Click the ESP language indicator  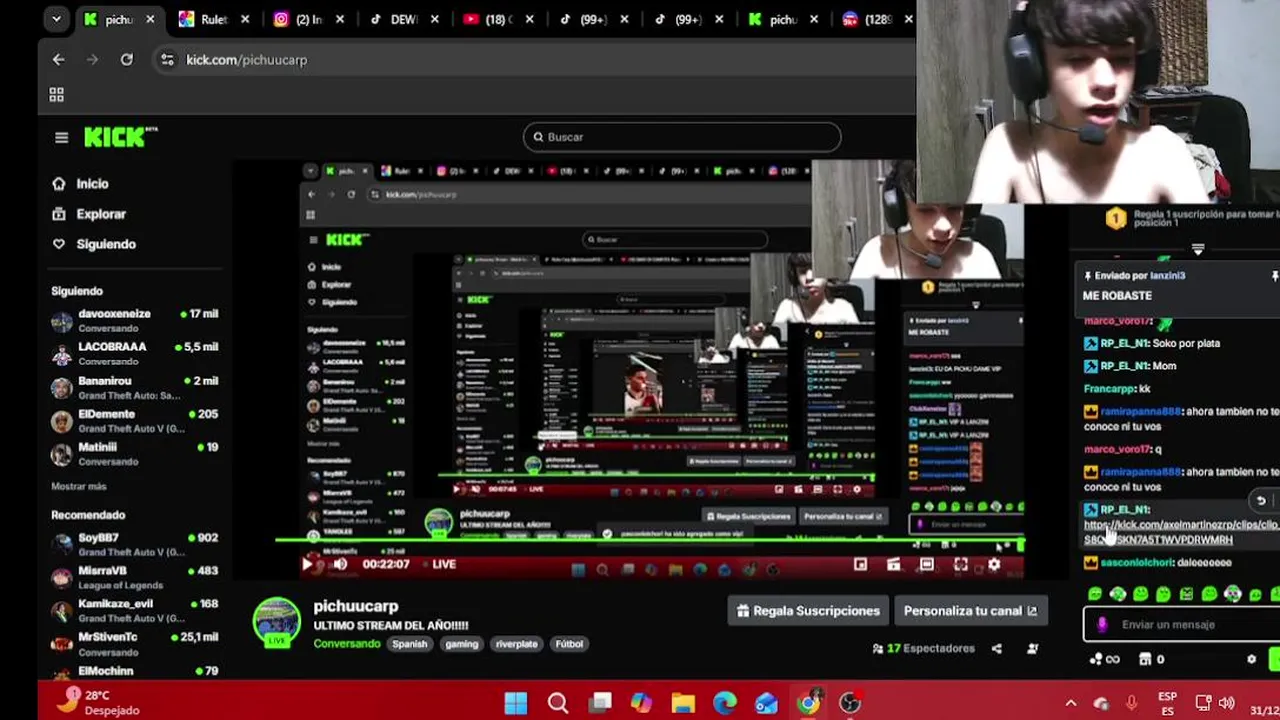tap(1166, 703)
